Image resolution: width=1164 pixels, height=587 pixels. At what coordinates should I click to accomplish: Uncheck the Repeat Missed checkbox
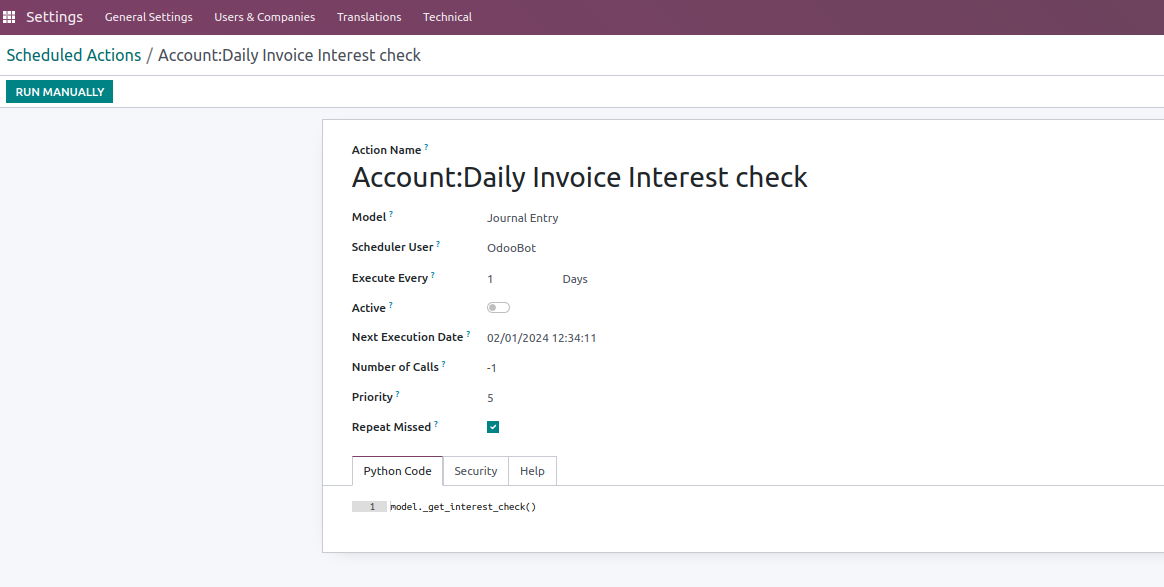click(x=493, y=427)
